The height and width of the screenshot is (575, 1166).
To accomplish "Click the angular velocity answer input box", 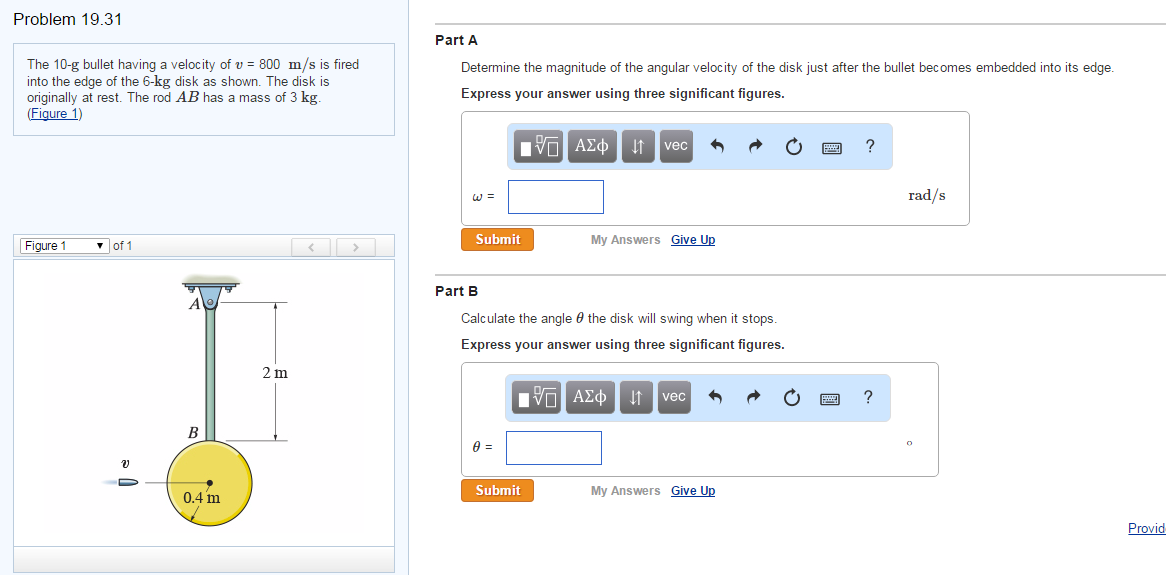I will (555, 197).
